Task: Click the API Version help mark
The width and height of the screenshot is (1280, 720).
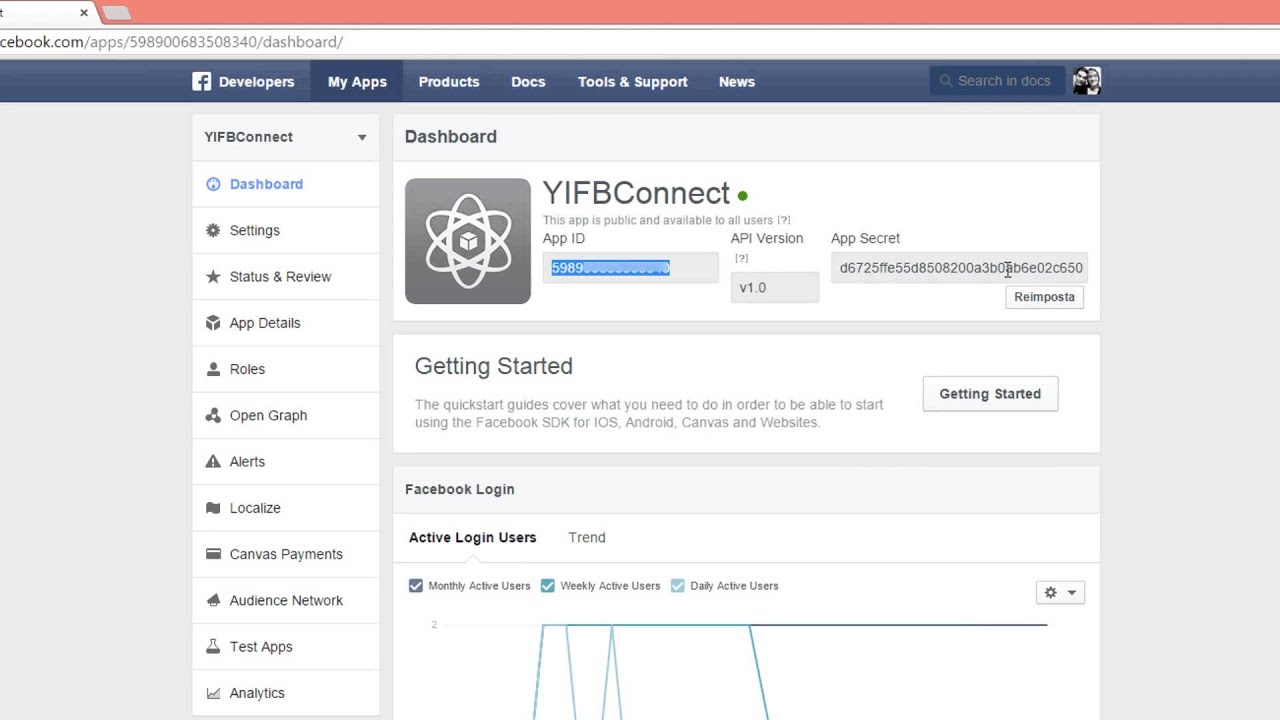Action: point(741,258)
